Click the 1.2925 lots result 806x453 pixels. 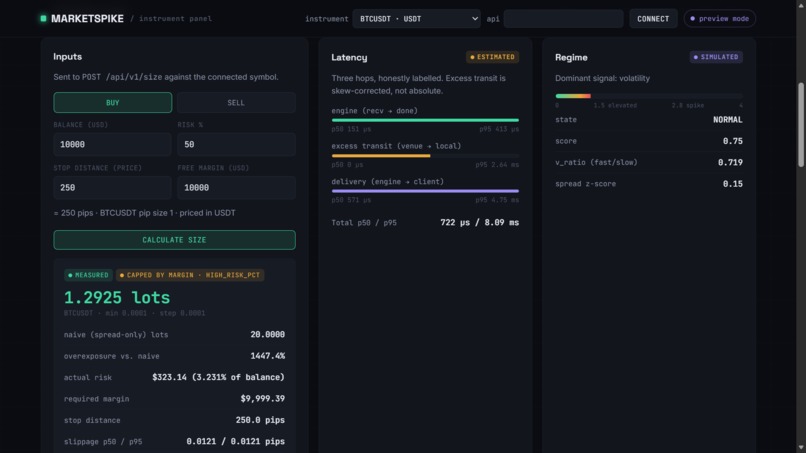pyautogui.click(x=117, y=298)
